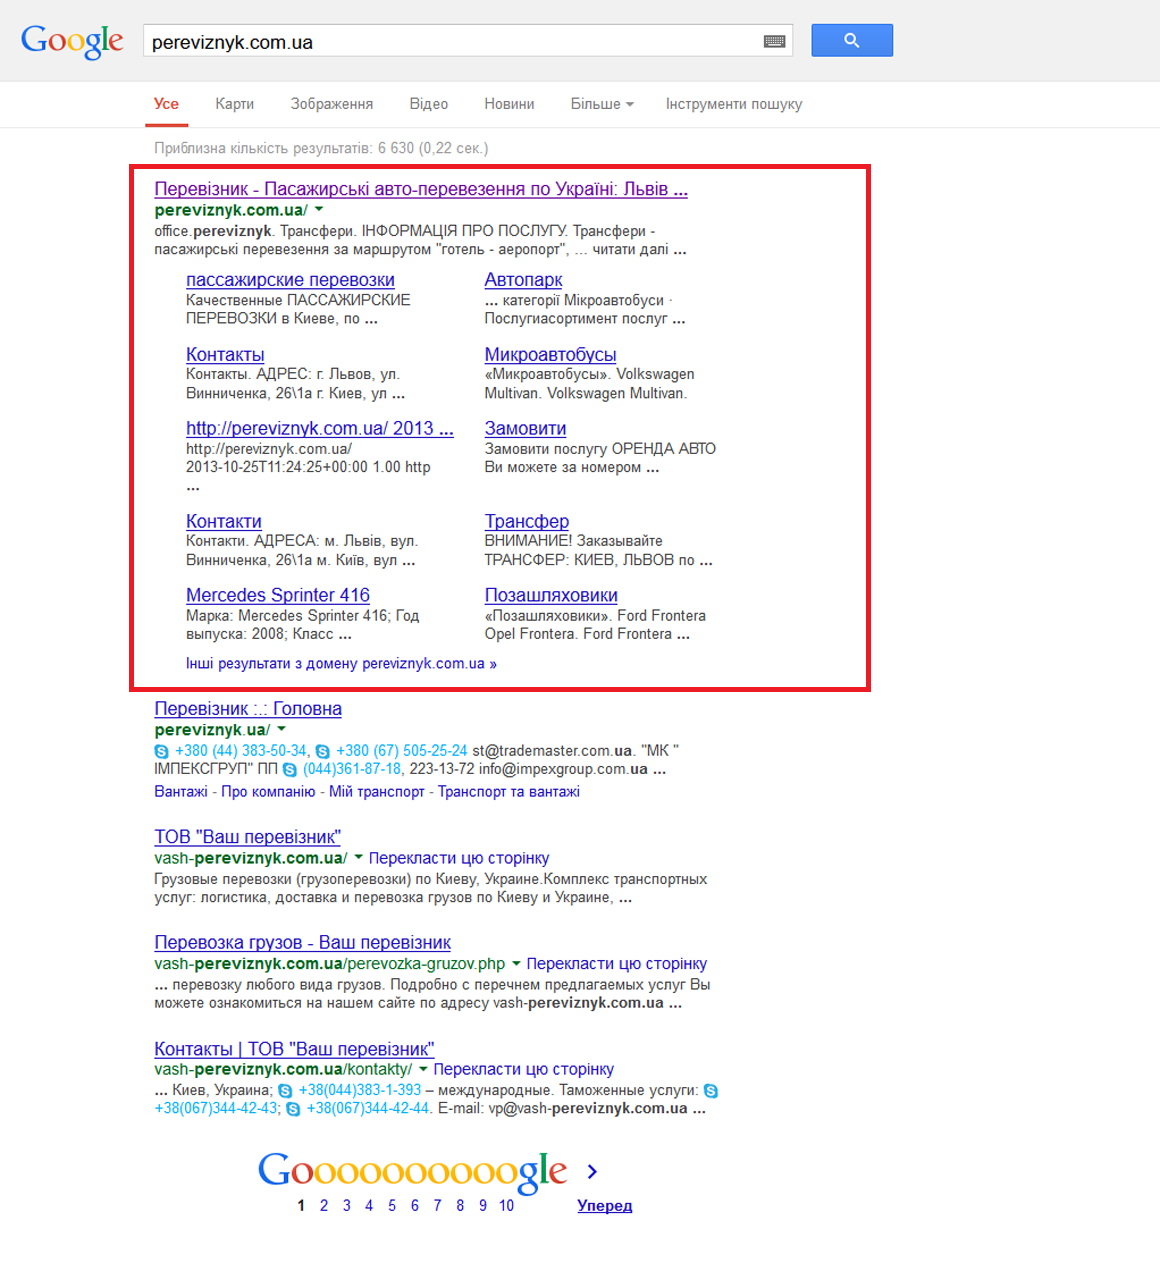Translate the perevozka-gruzov.php result page
The image size is (1160, 1275).
[617, 964]
